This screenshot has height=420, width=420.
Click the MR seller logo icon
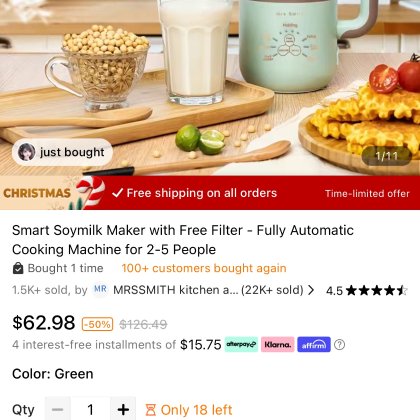pyautogui.click(x=100, y=289)
